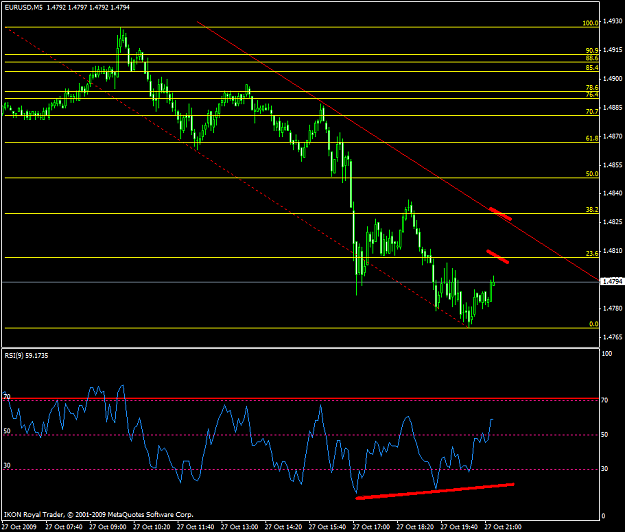625x532 pixels.
Task: Select the 27 Oct 17:00 time label
Action: (x=371, y=527)
